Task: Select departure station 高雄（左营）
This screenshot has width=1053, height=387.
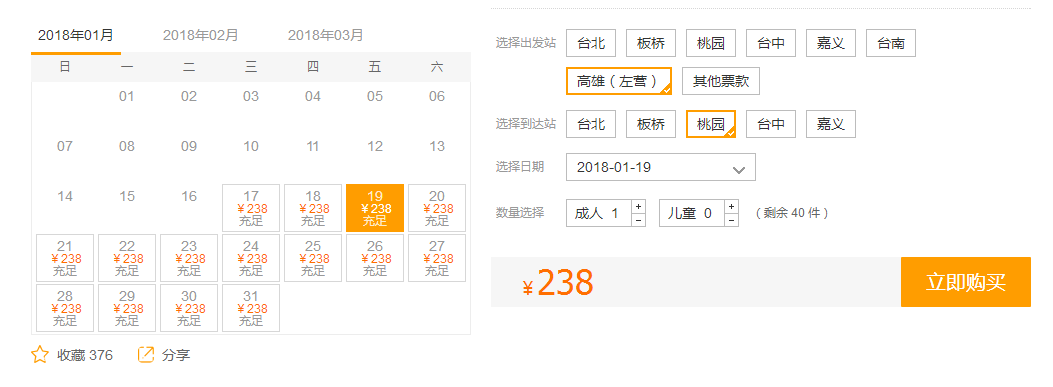Action: tap(619, 81)
